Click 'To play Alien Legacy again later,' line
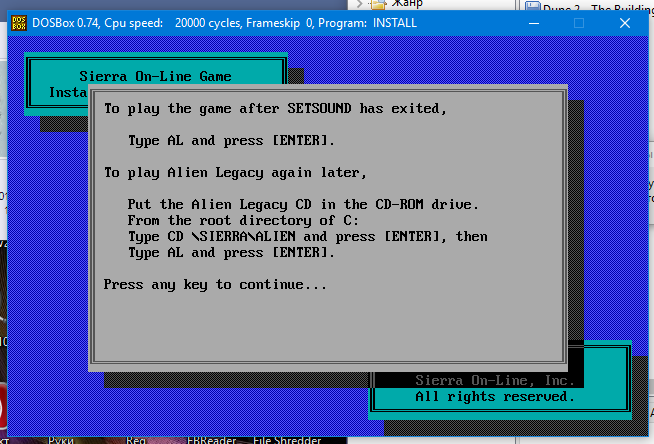This screenshot has width=654, height=444. coord(235,173)
